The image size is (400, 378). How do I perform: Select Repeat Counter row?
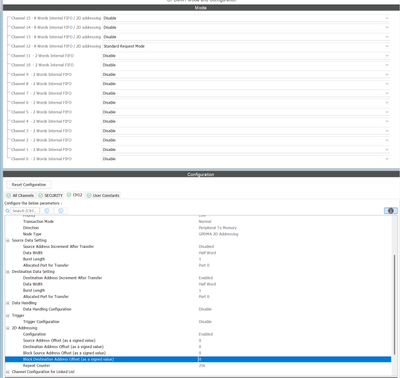coord(198,366)
